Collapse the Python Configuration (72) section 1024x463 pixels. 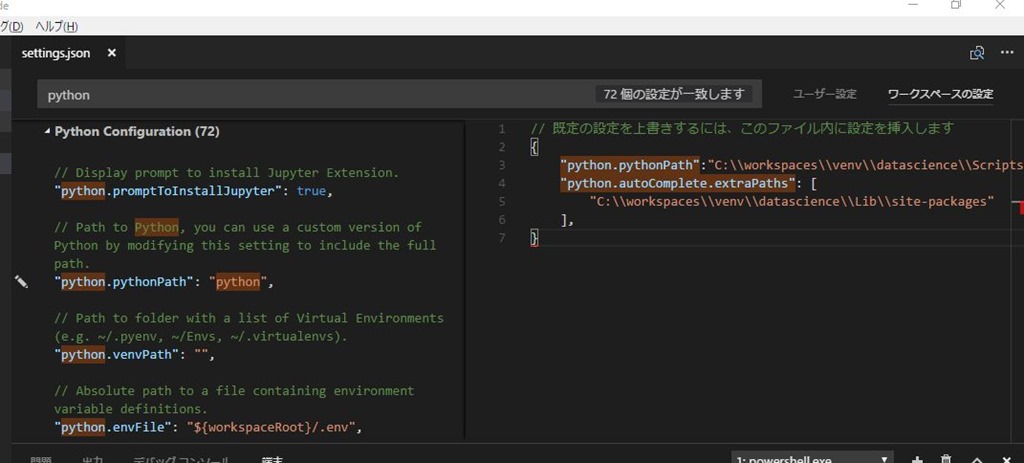click(46, 131)
